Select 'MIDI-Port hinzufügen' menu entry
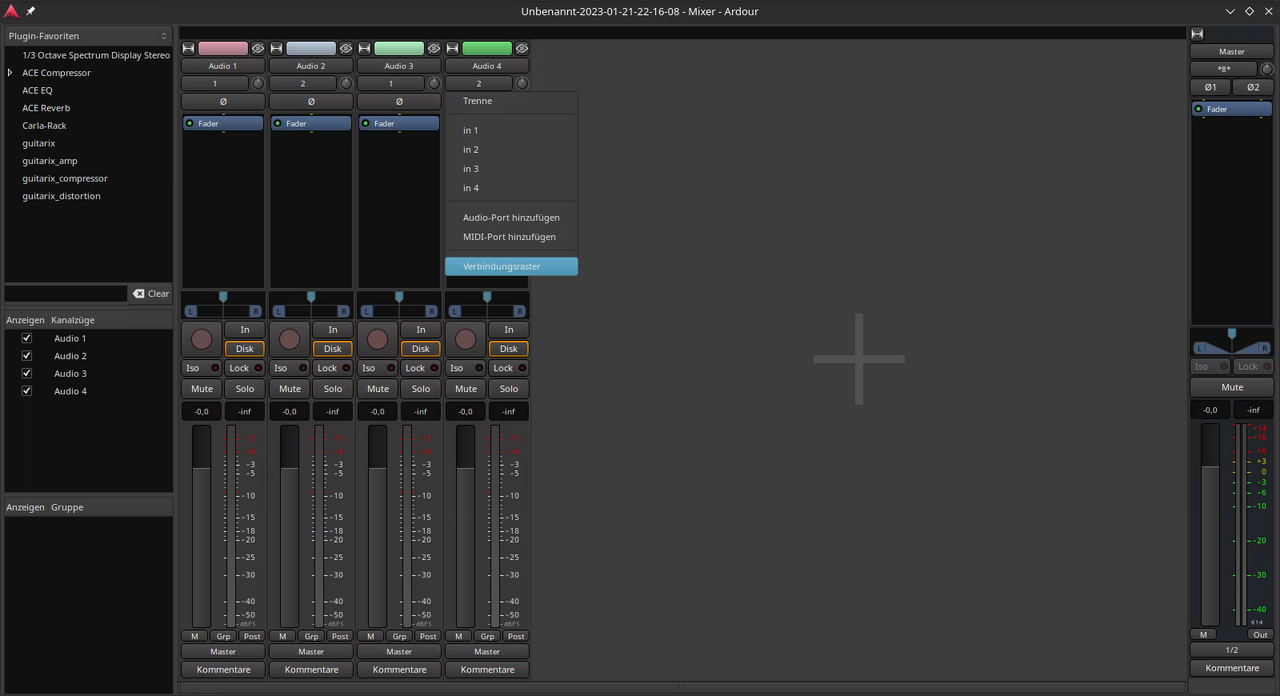Screen dimensions: 1280x696 (511, 237)
